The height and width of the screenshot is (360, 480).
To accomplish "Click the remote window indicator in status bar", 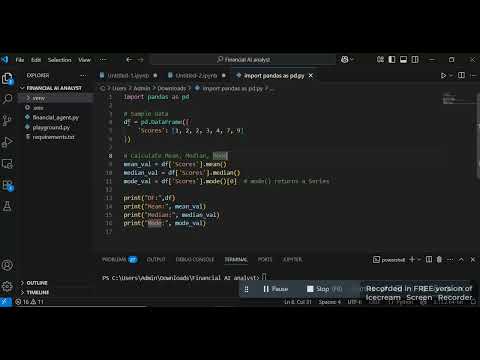I will pyautogui.click(x=6, y=302).
